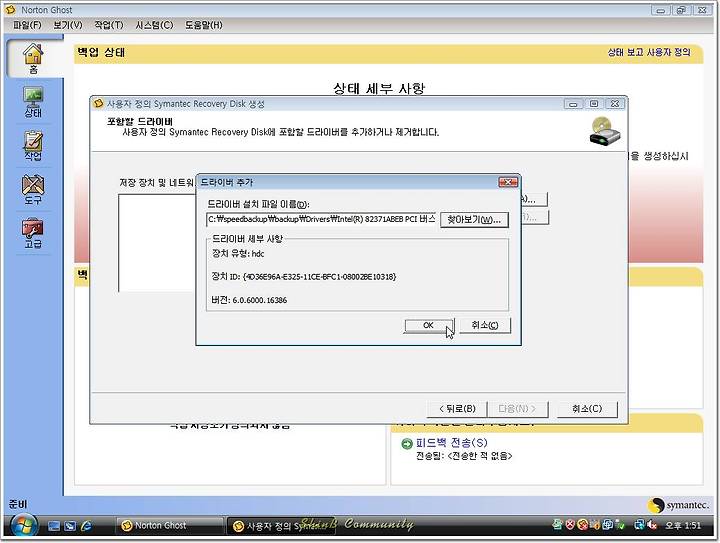Click the green 피드백 전송 arrow icon
This screenshot has height=543, width=720.
tap(407, 443)
